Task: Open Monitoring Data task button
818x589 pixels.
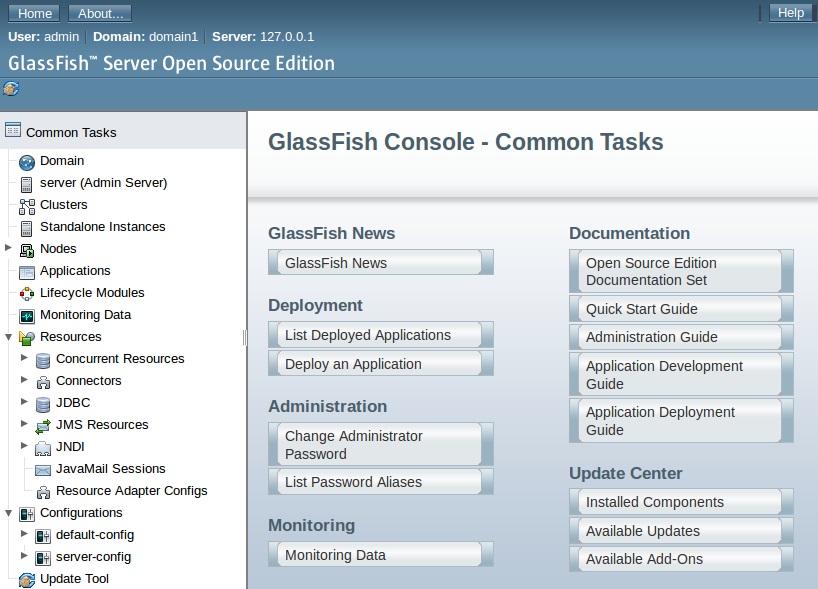Action: 381,555
